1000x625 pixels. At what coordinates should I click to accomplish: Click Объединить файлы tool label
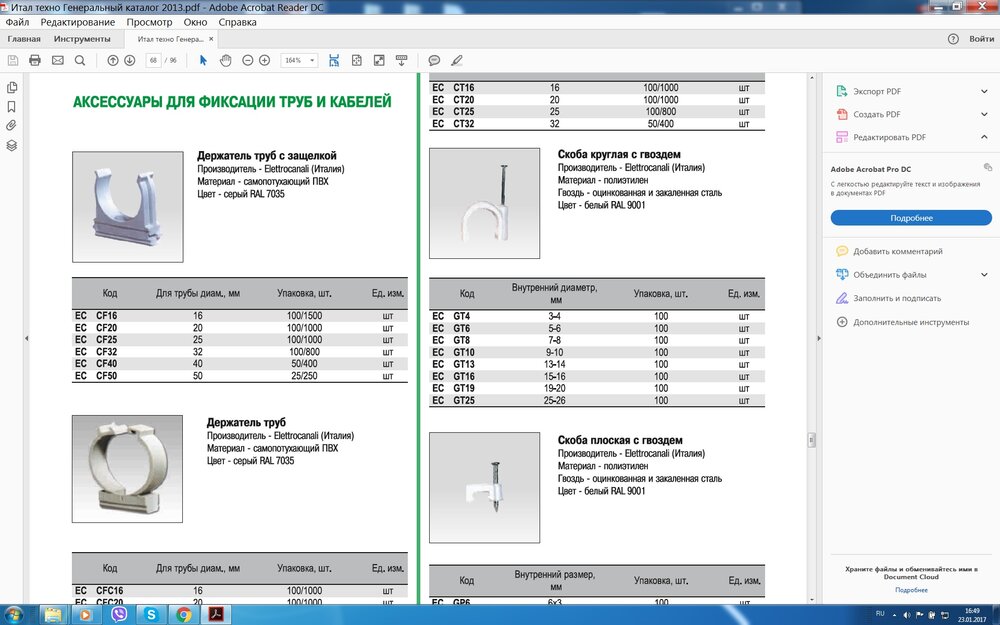(x=890, y=275)
